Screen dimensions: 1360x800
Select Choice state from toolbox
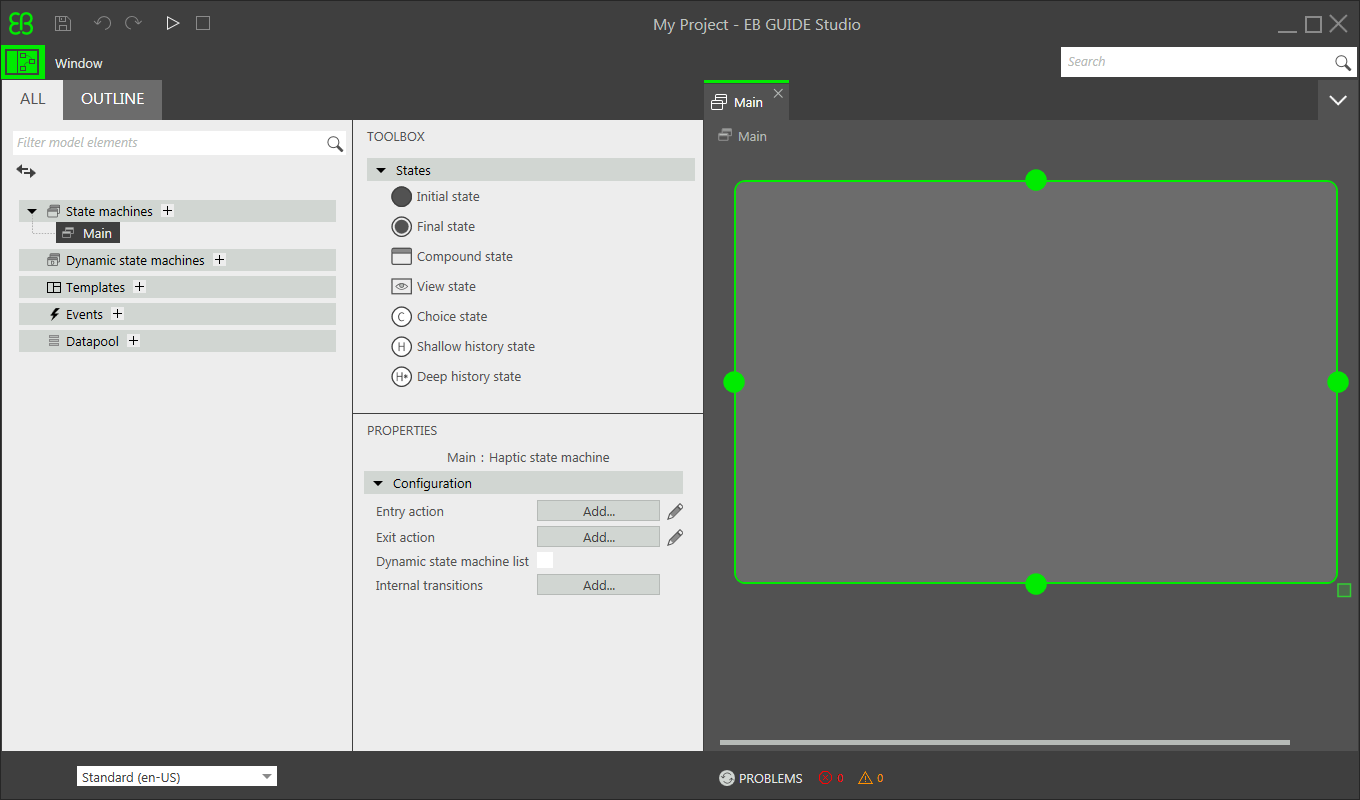click(439, 317)
